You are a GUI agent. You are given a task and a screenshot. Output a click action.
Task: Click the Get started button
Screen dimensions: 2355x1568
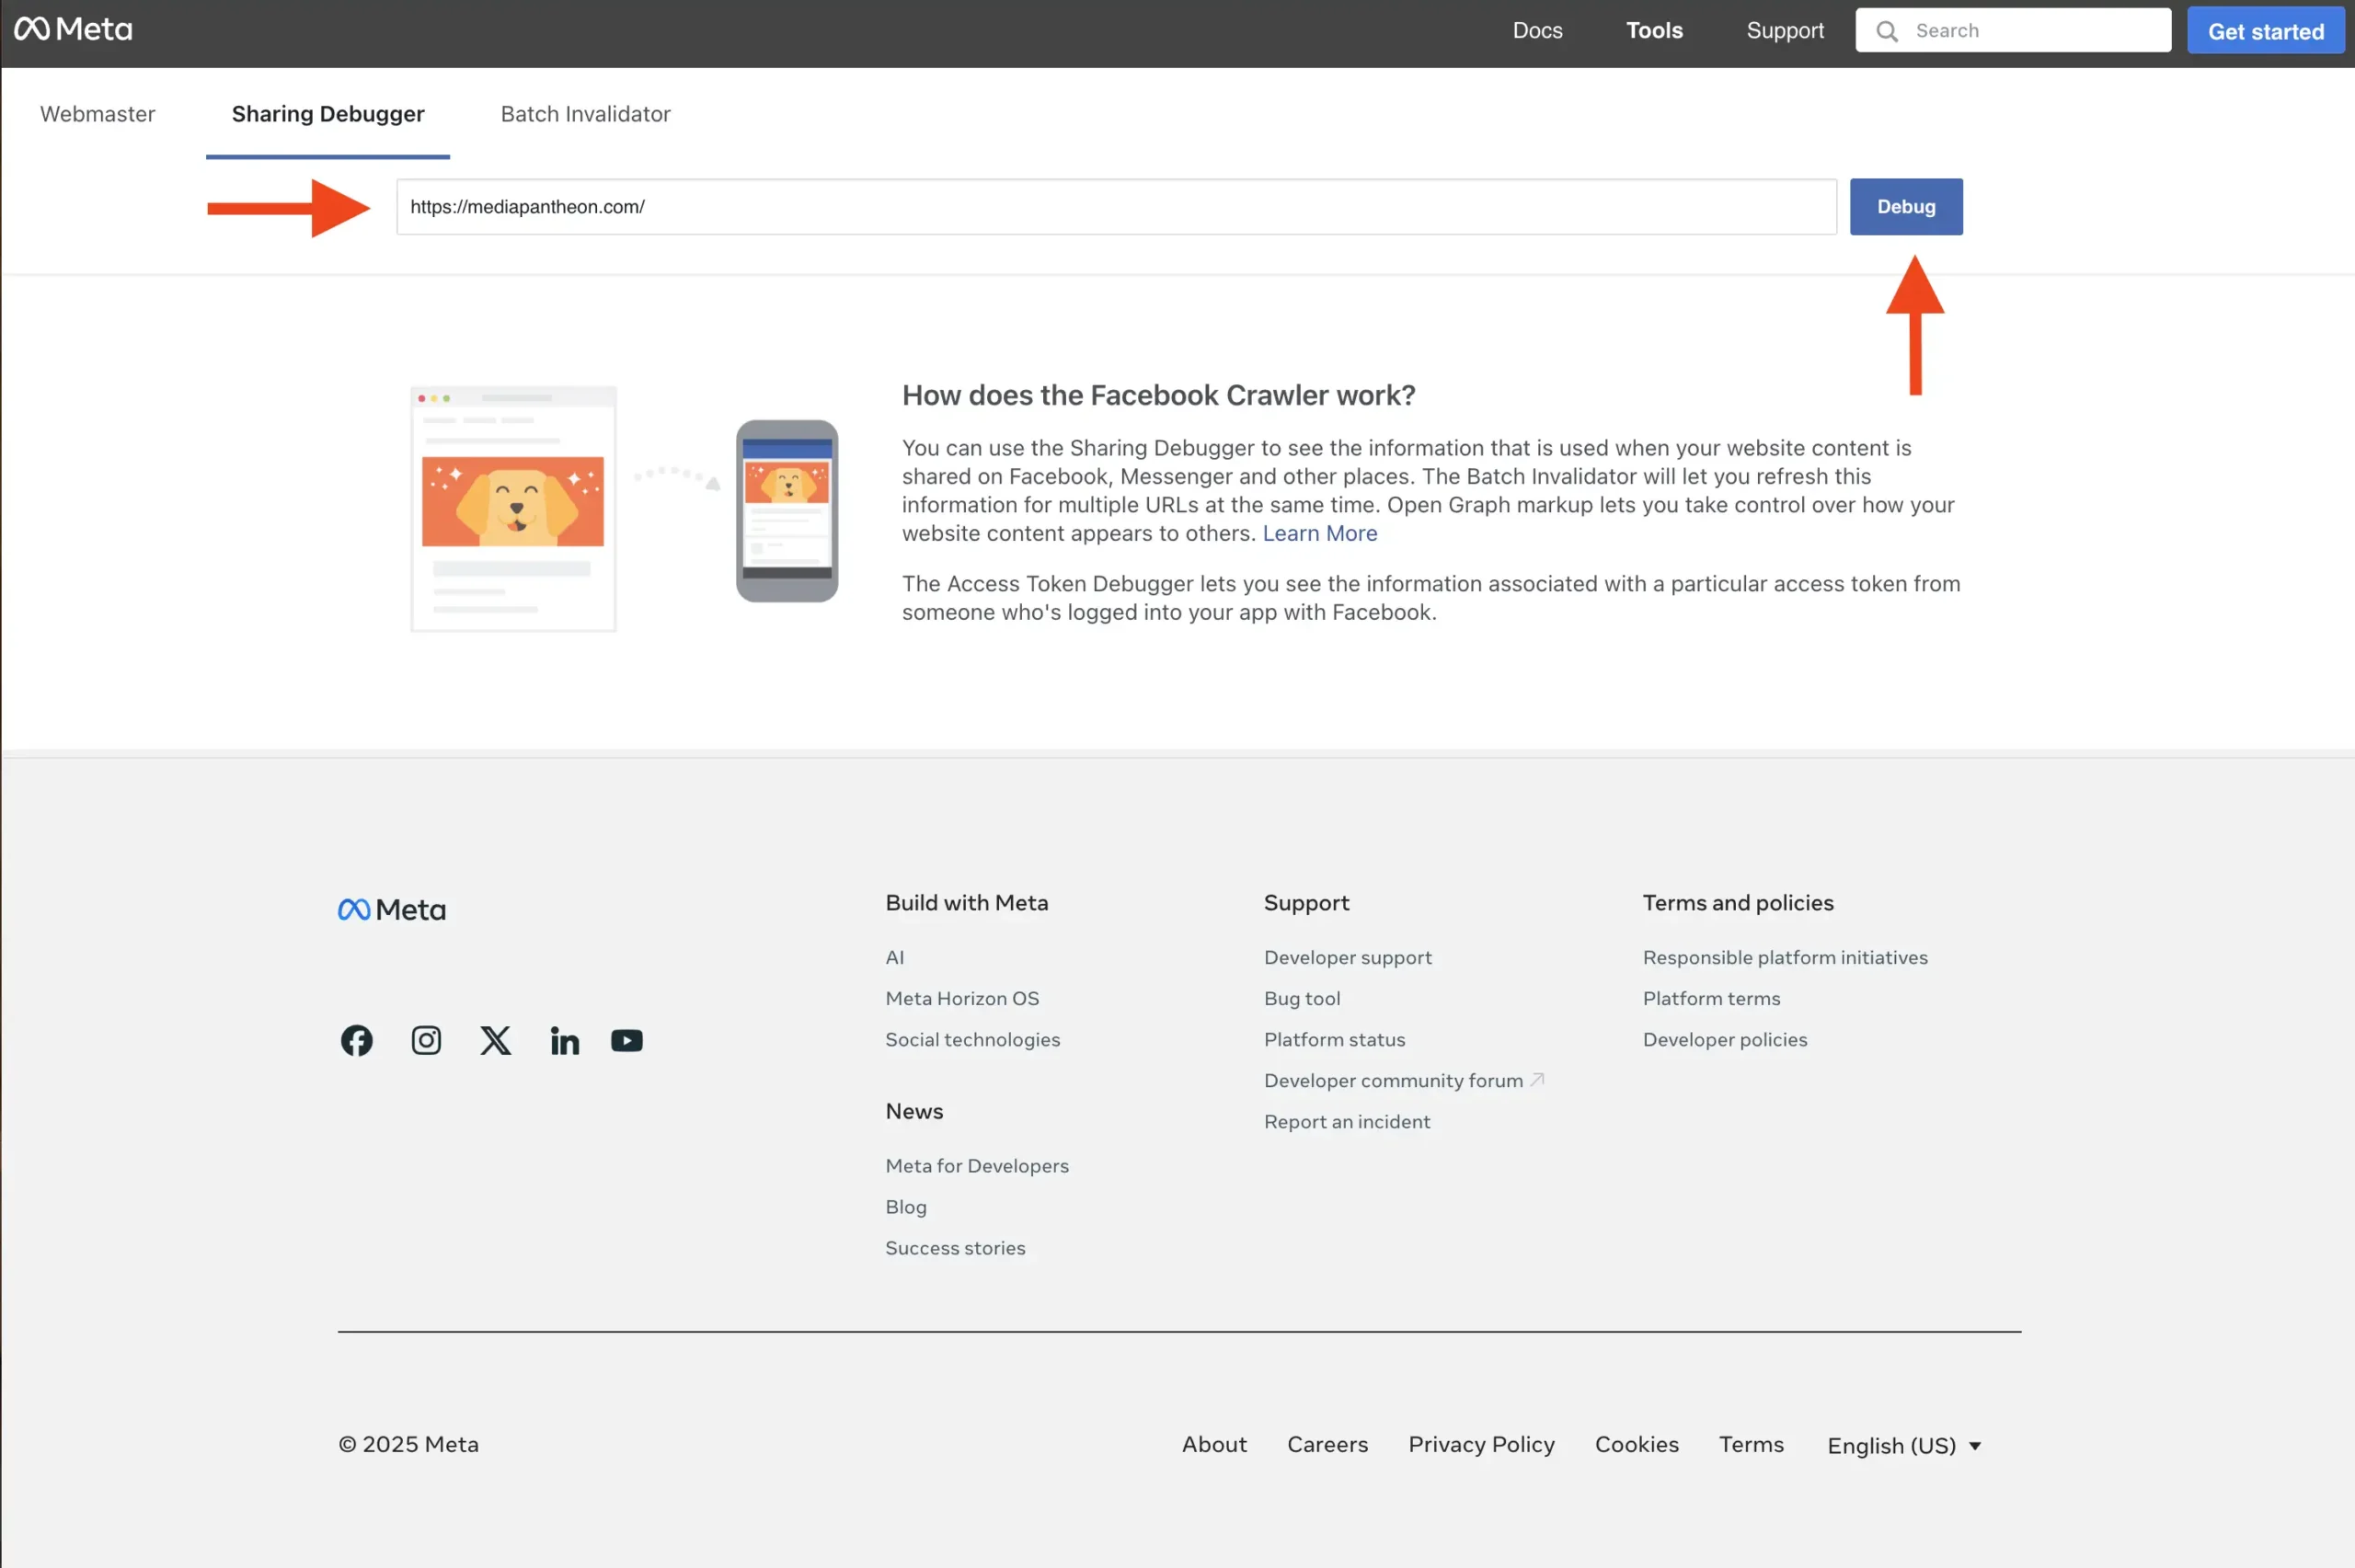[2265, 31]
